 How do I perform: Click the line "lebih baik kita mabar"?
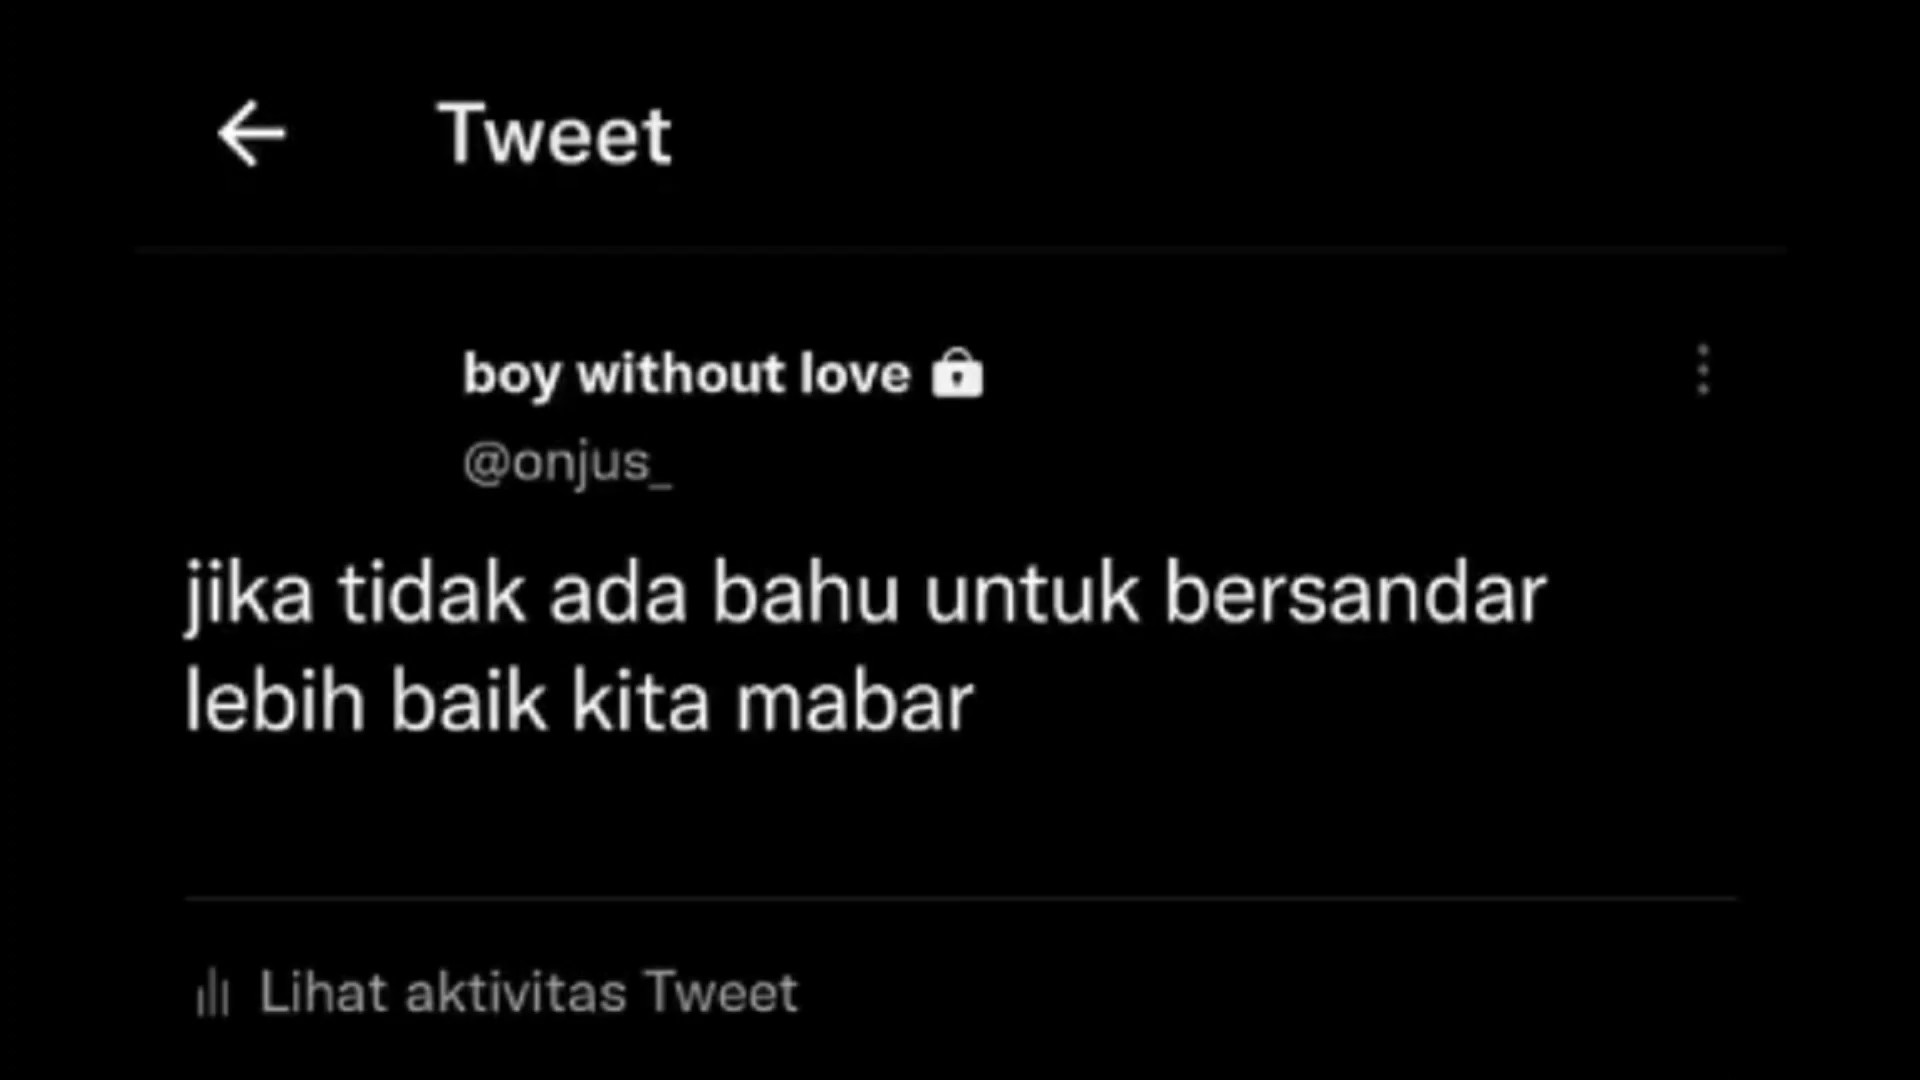pos(579,701)
